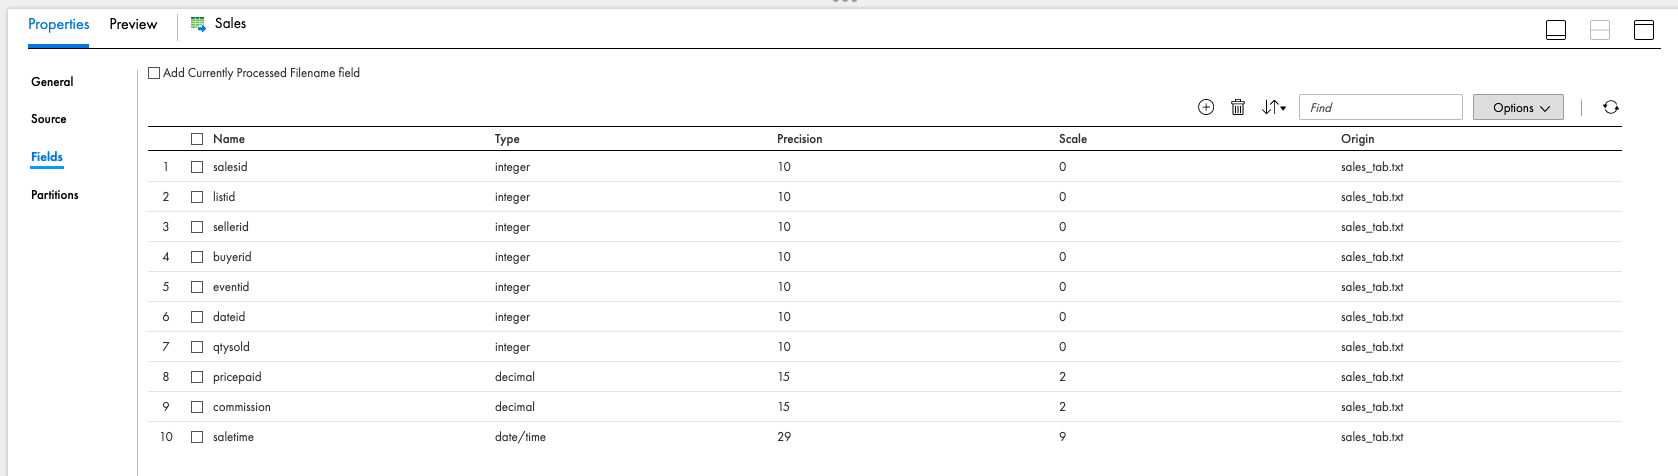The image size is (1678, 476).
Task: Click the add field plus icon
Action: (x=1206, y=107)
